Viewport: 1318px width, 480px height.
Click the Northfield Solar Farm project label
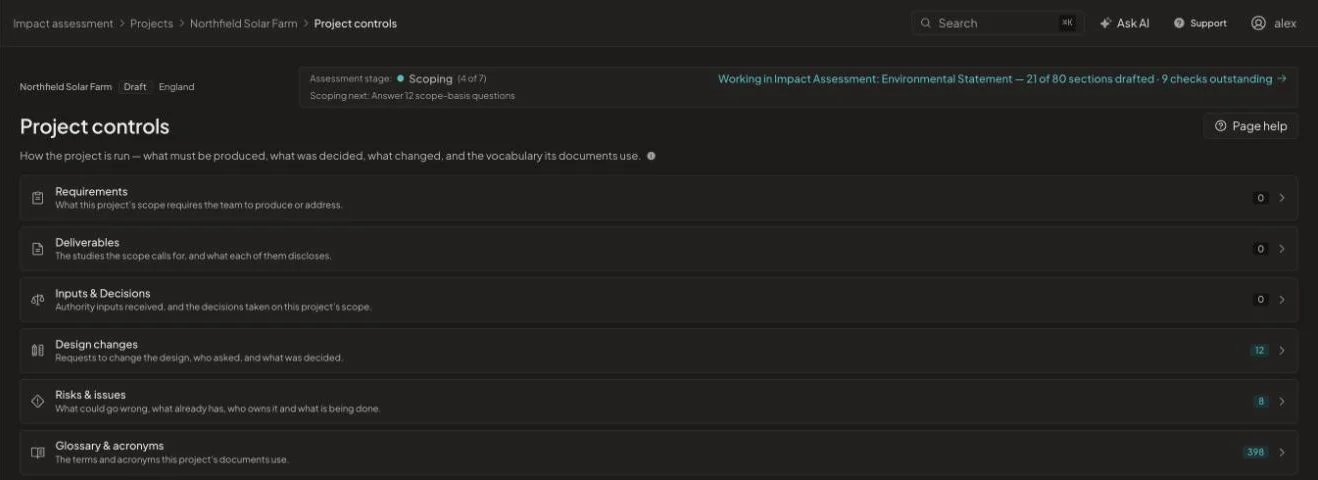(x=66, y=87)
